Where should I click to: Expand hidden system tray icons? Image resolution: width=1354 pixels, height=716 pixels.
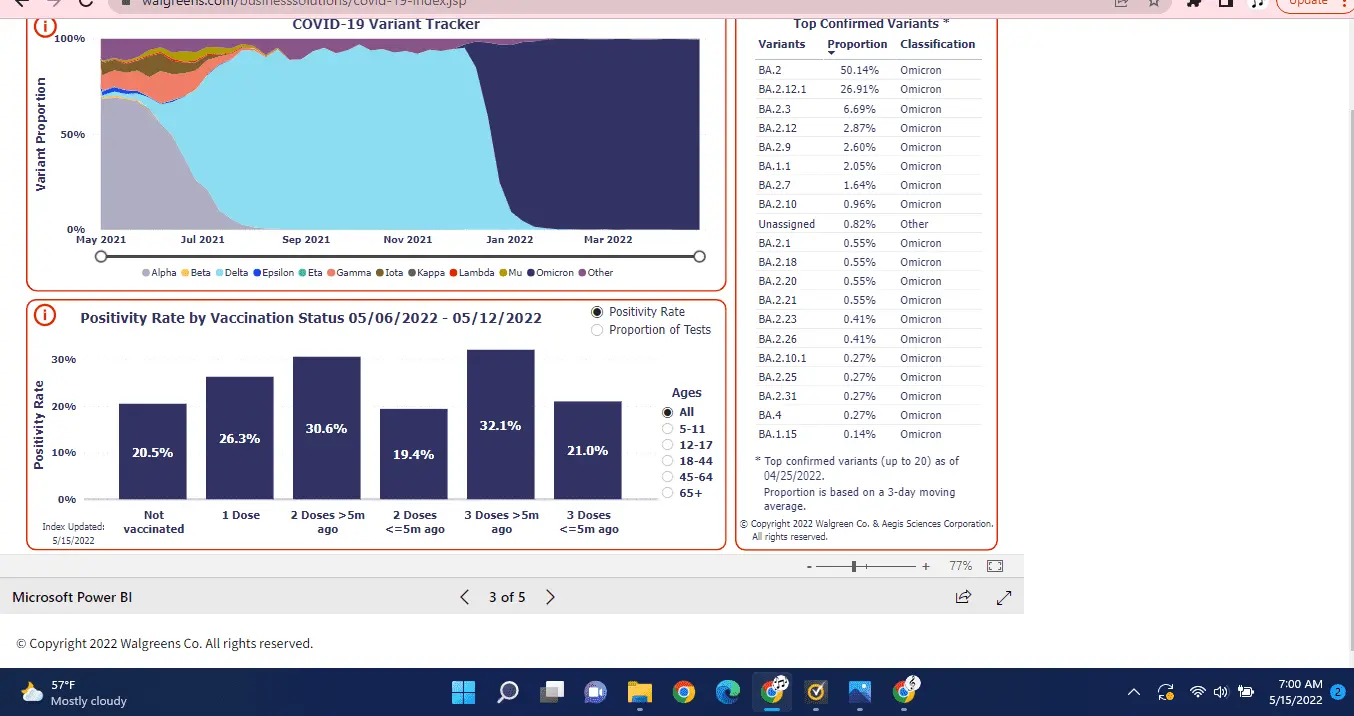(1134, 692)
